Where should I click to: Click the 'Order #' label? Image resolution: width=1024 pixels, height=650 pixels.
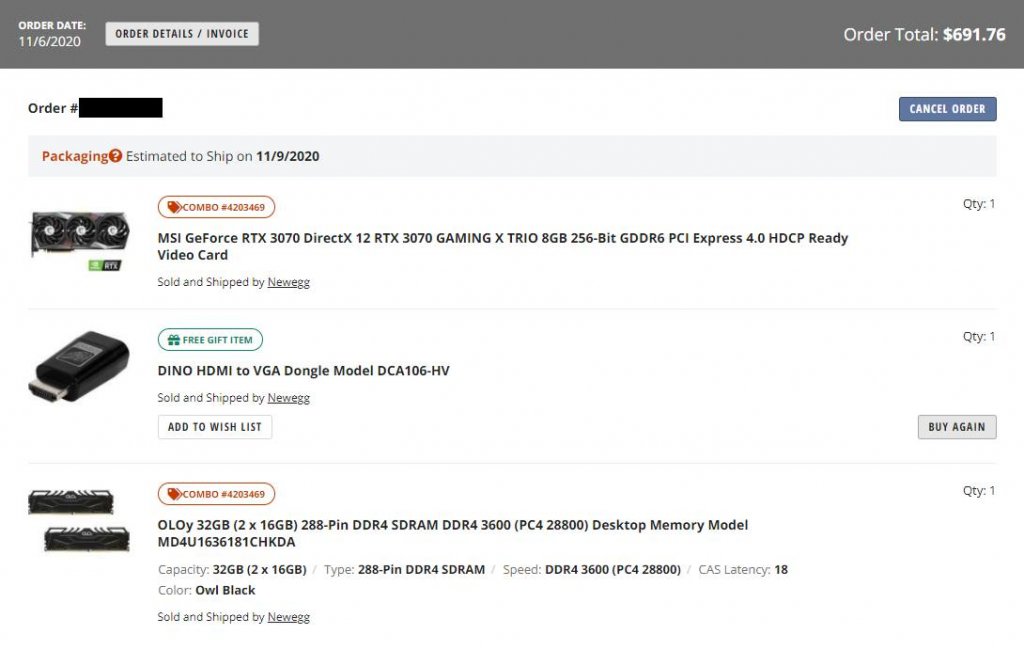click(52, 108)
